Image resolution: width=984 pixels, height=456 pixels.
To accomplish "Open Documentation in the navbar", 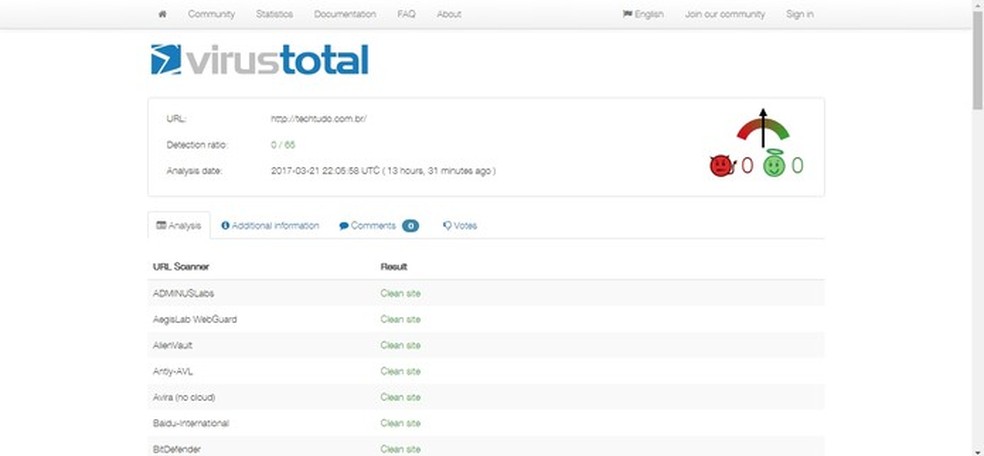I will tap(345, 14).
